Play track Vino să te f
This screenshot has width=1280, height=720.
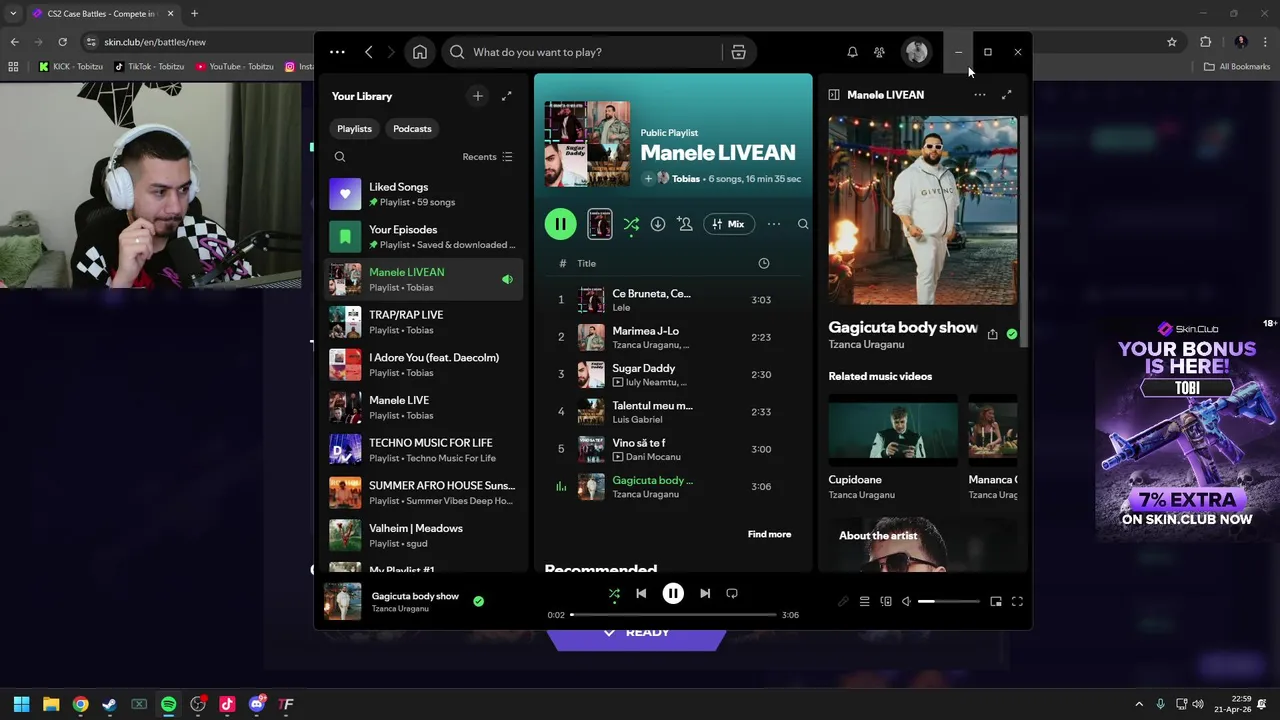tap(672, 449)
